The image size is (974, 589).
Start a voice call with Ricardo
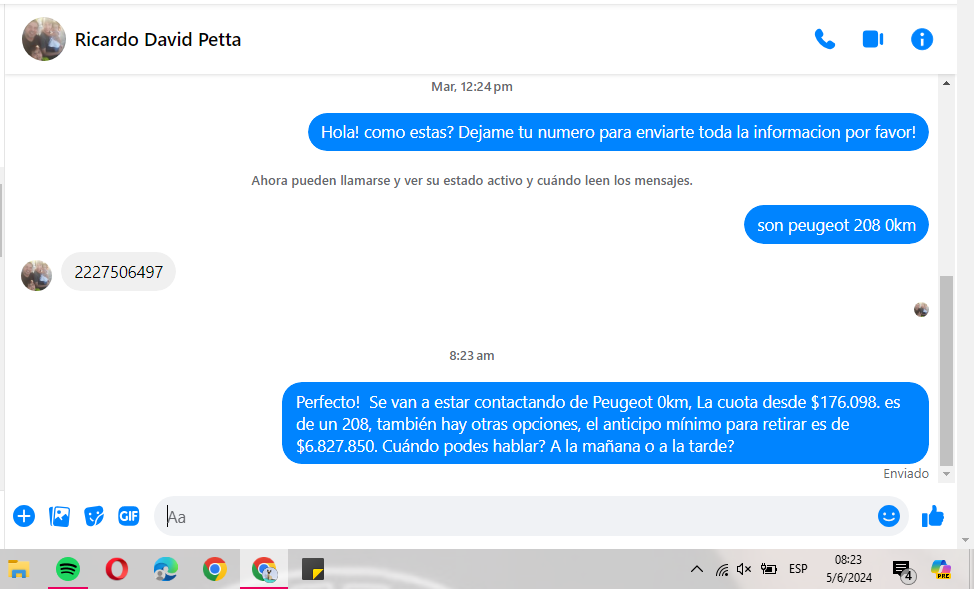[824, 40]
